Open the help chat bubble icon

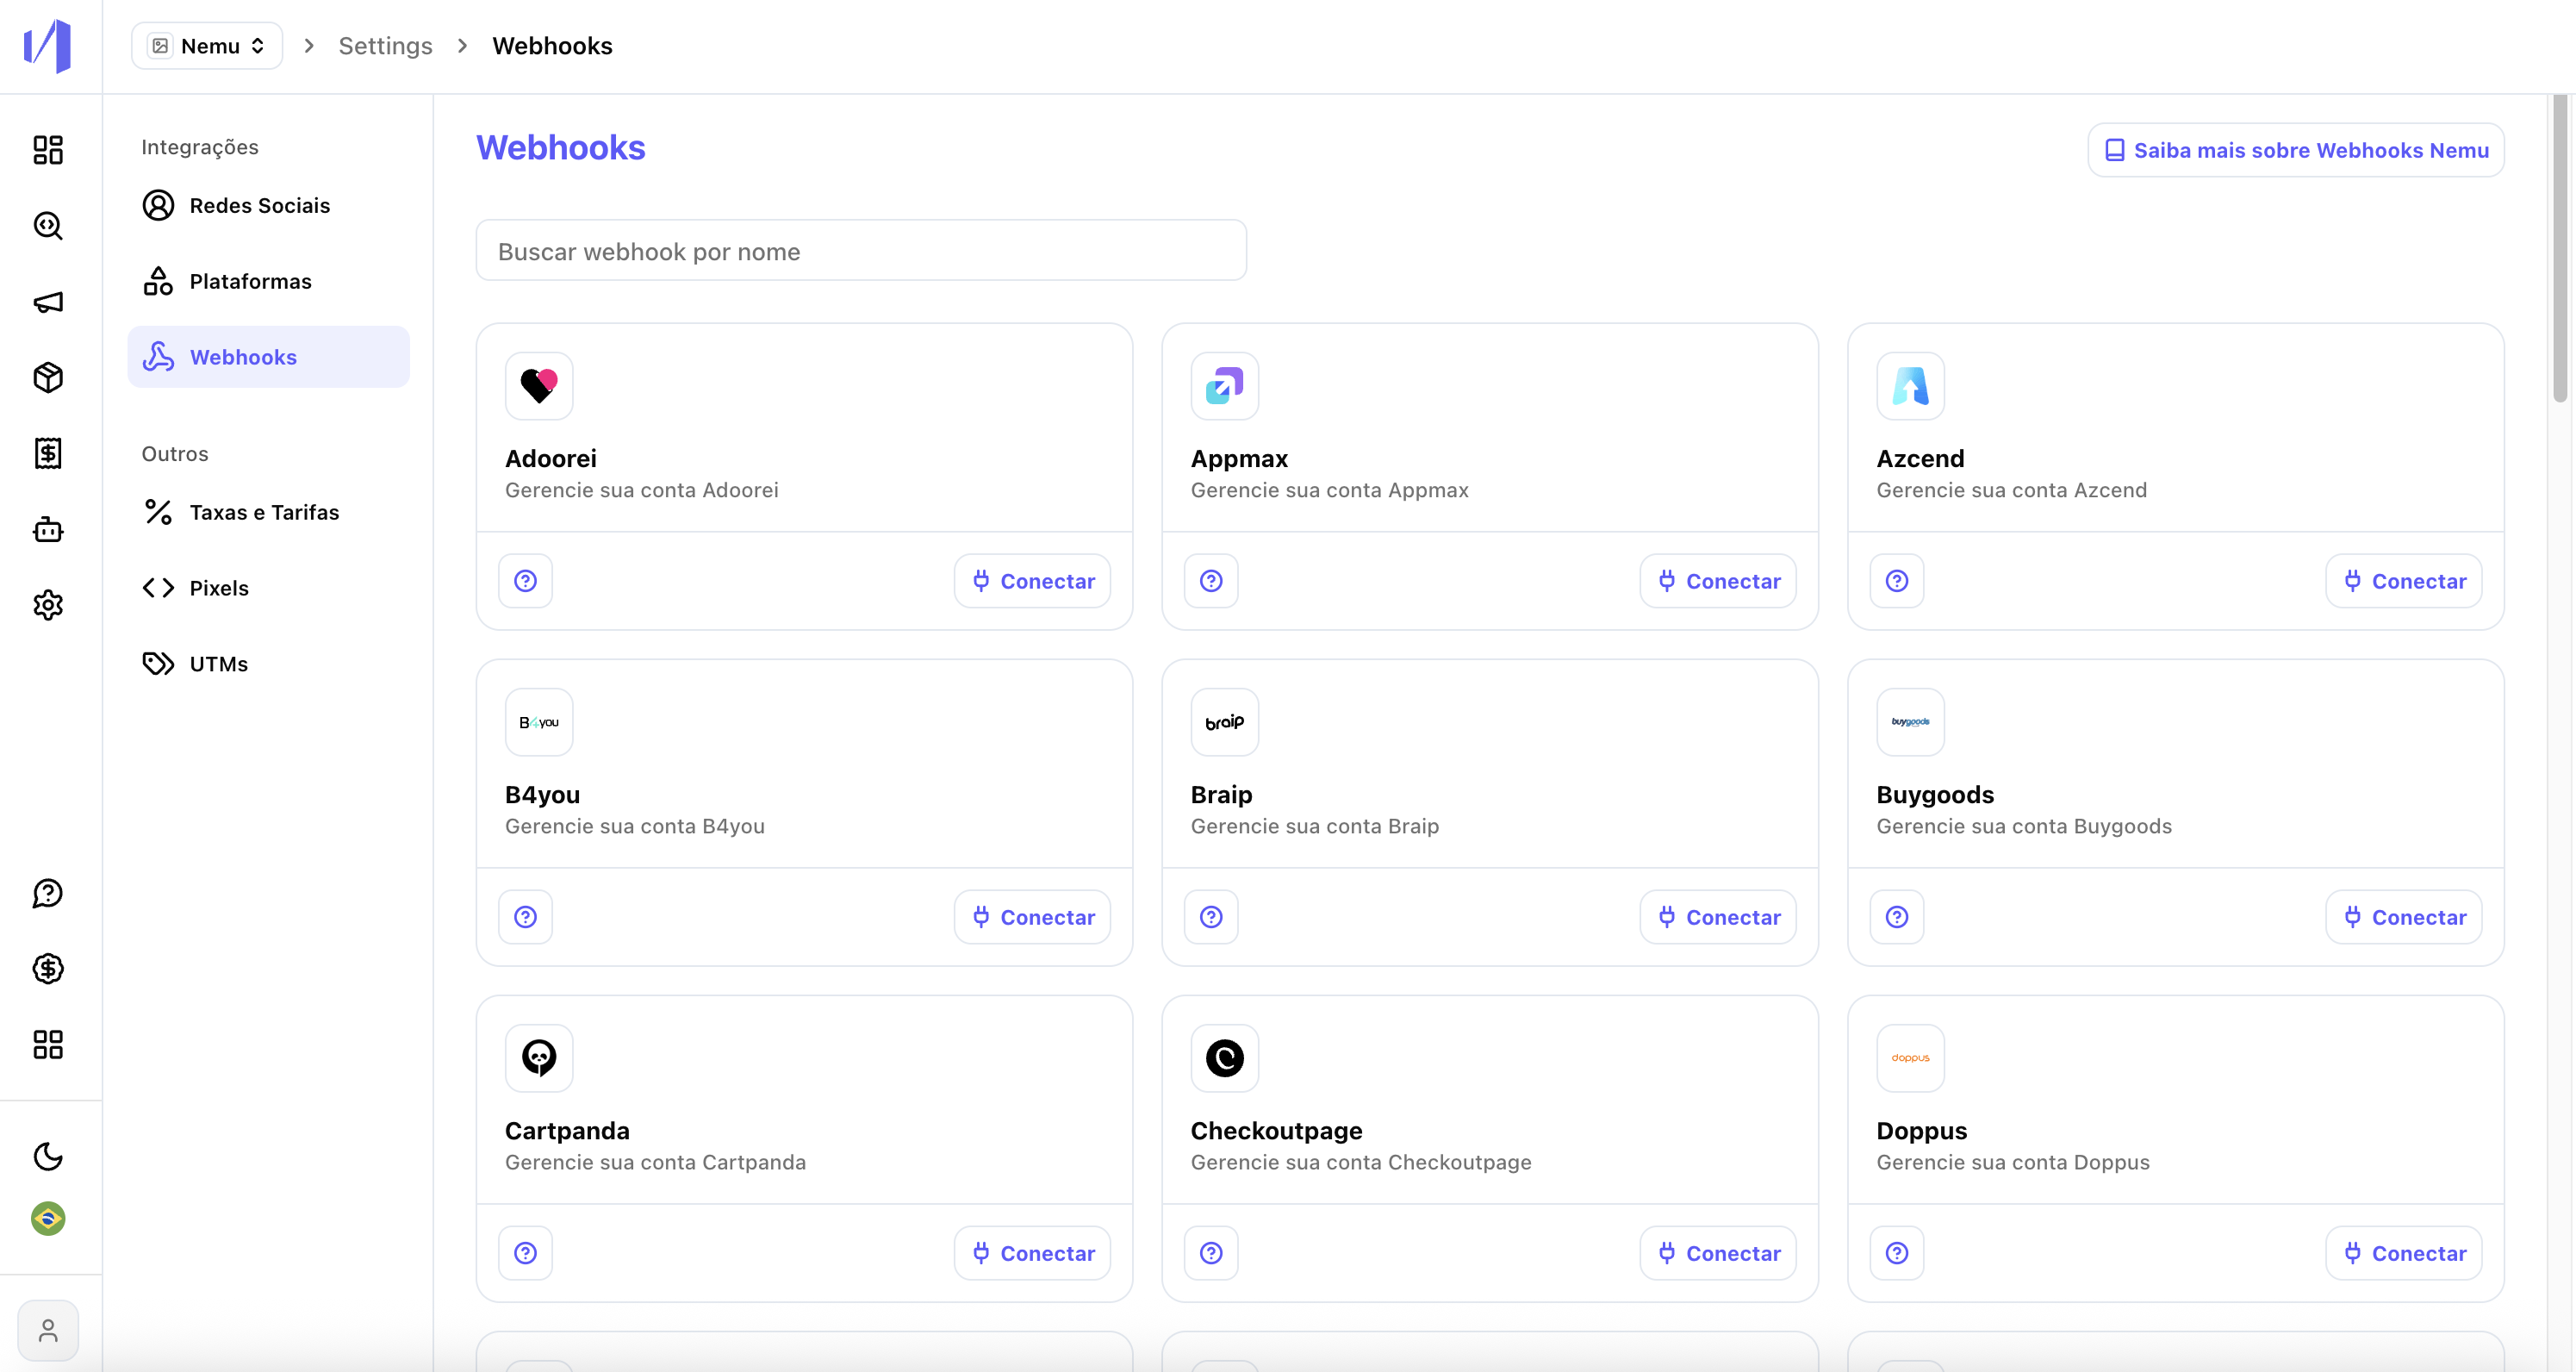click(48, 893)
